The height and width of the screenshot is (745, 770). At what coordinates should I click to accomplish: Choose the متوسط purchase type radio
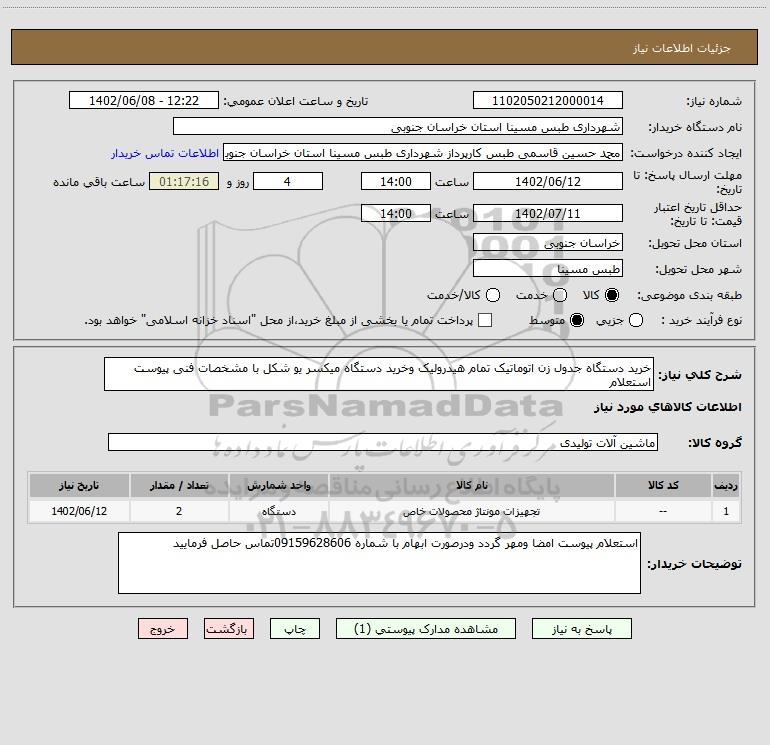pos(577,320)
